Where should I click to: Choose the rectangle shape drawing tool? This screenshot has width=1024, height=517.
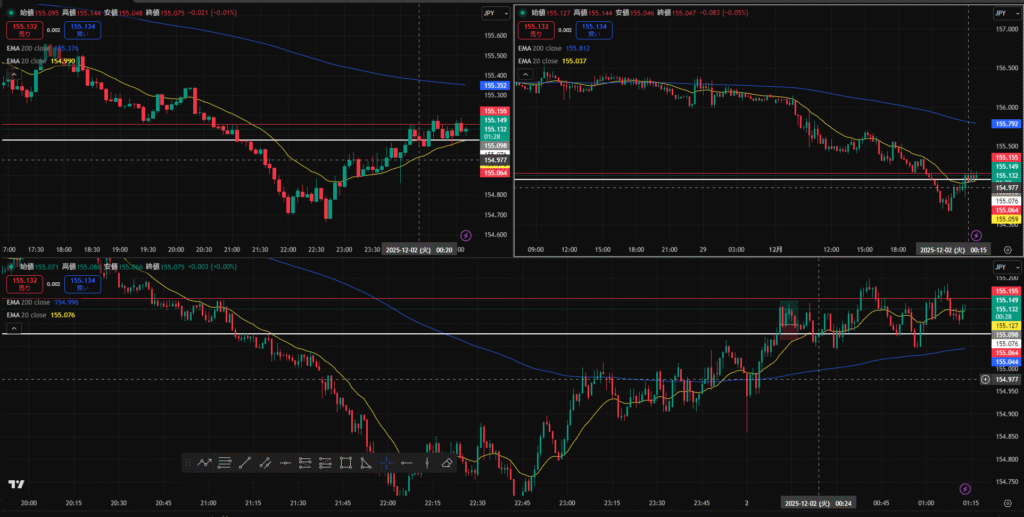pyautogui.click(x=346, y=463)
